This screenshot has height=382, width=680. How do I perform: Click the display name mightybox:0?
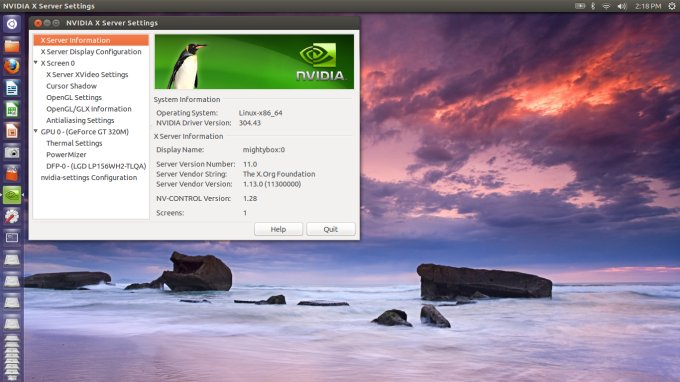(x=264, y=150)
